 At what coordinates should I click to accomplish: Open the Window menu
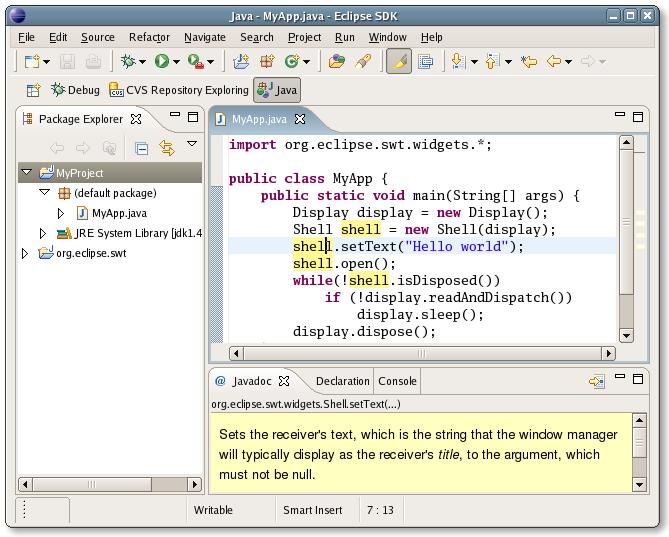387,38
